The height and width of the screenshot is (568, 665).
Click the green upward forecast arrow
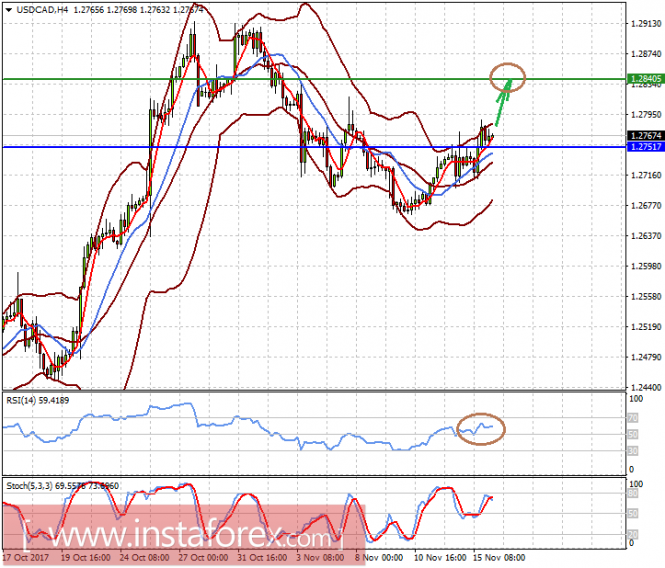pos(500,98)
